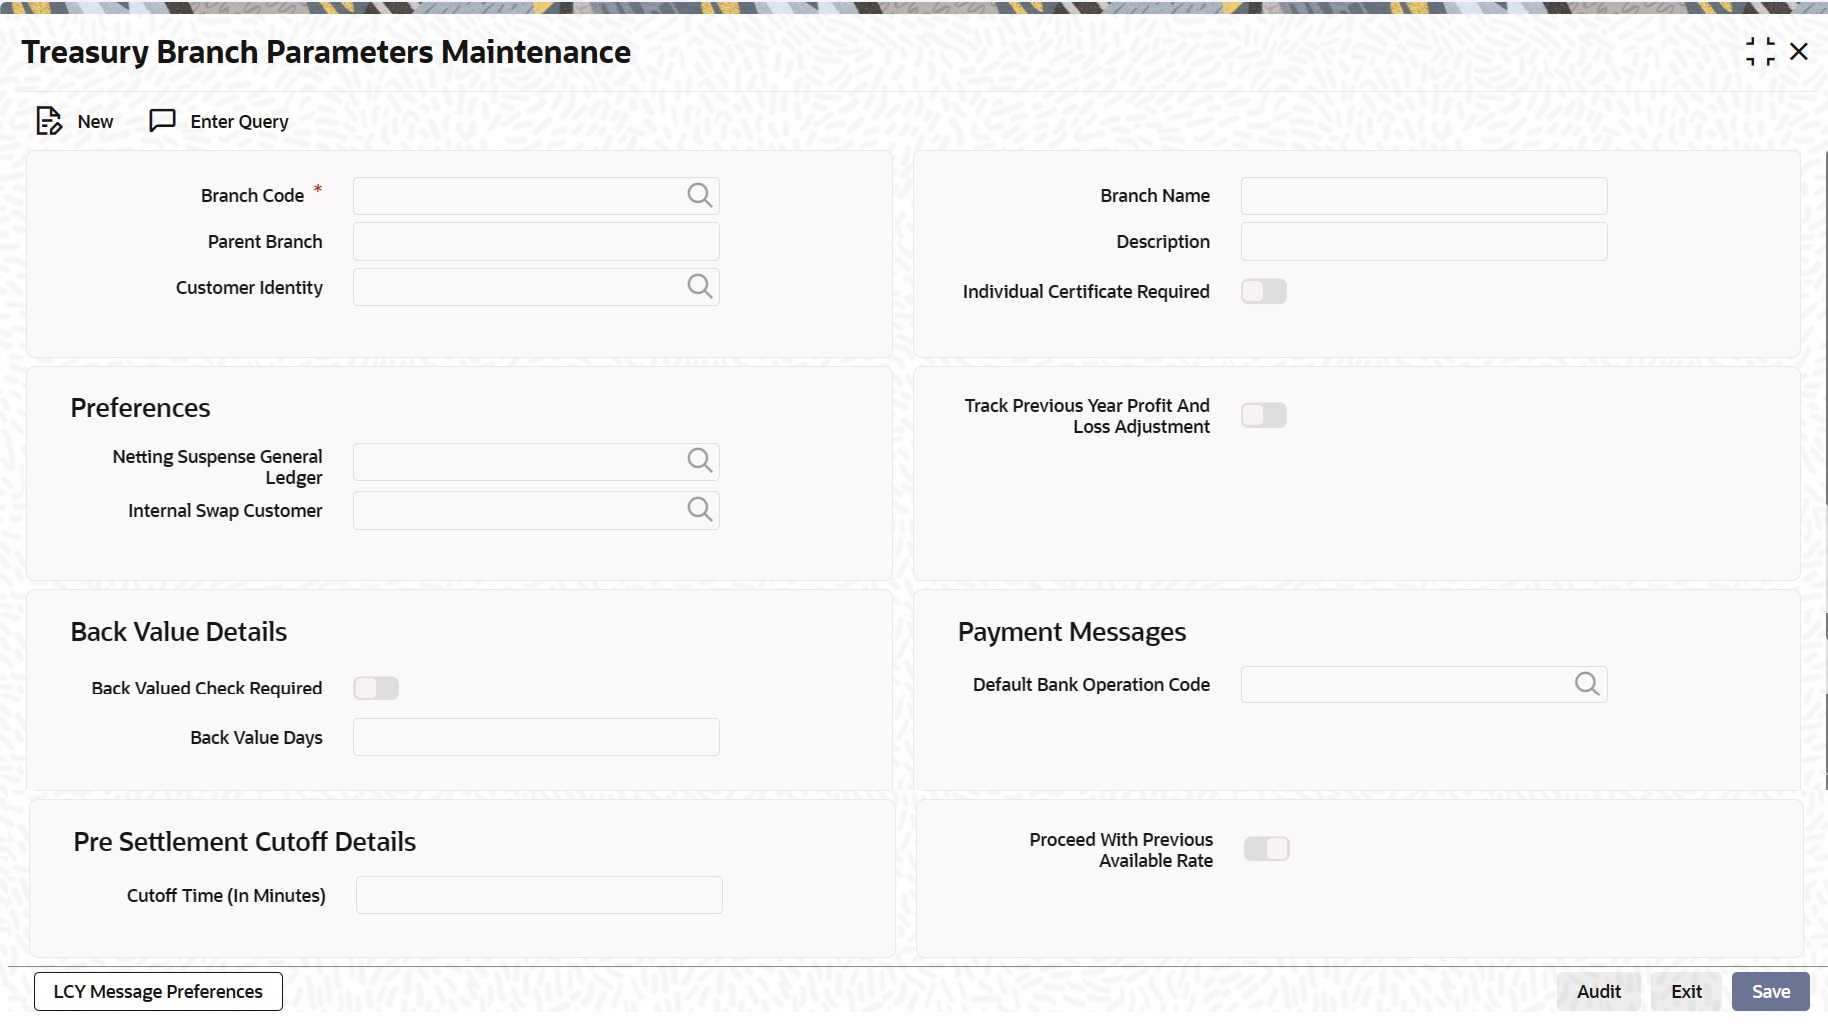Click the New icon

[50, 120]
